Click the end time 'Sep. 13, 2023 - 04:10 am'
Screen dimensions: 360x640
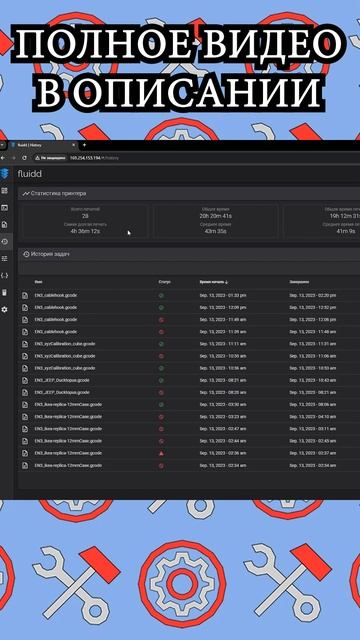(x=313, y=417)
